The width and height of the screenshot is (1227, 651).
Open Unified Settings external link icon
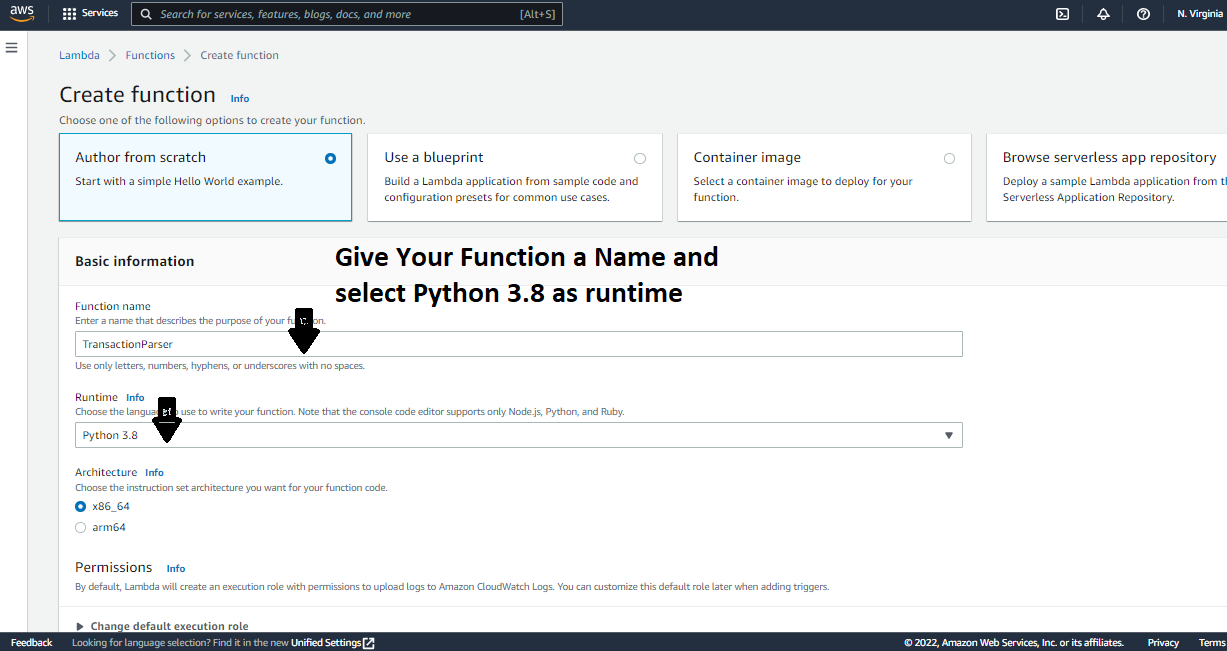(369, 643)
